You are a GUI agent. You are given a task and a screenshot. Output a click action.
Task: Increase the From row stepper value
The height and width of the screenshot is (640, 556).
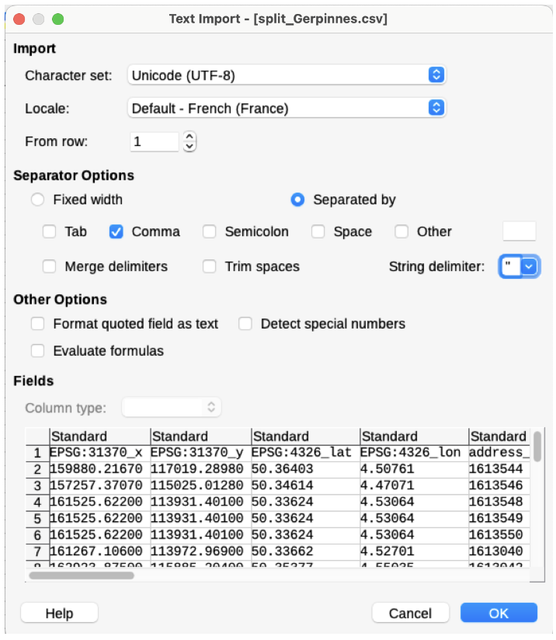coord(189,136)
